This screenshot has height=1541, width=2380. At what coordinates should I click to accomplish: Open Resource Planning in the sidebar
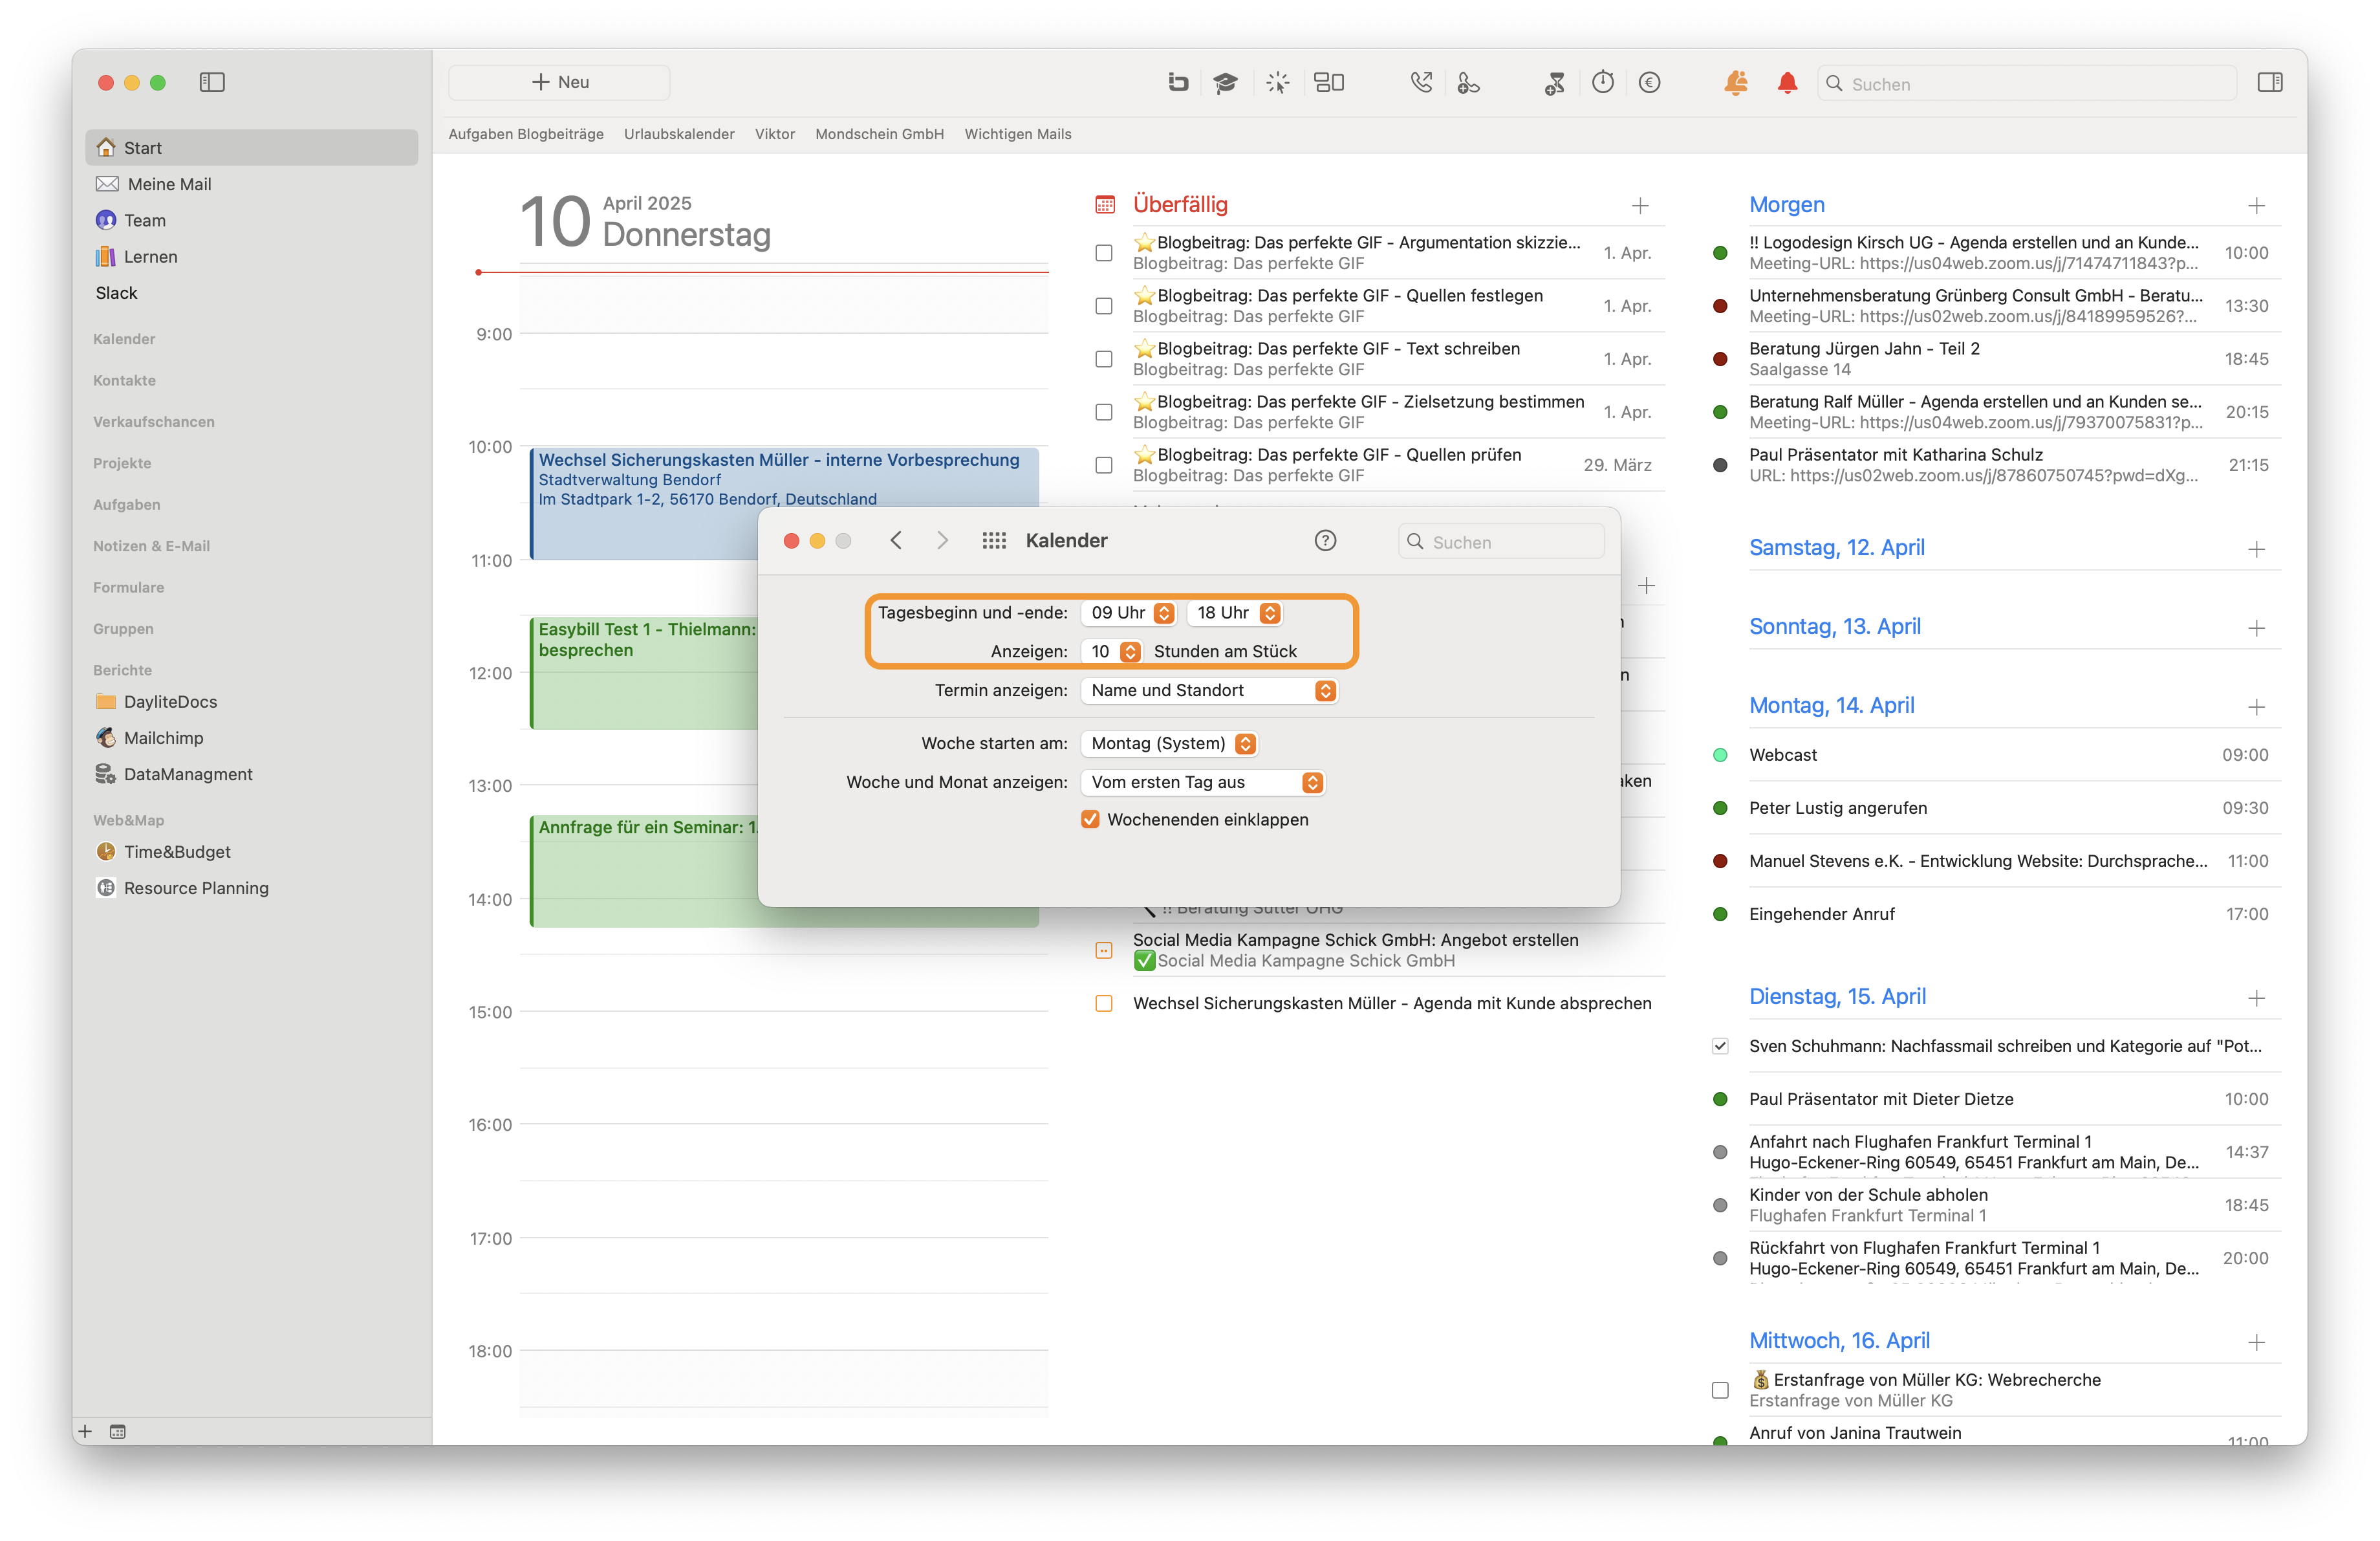pos(252,887)
